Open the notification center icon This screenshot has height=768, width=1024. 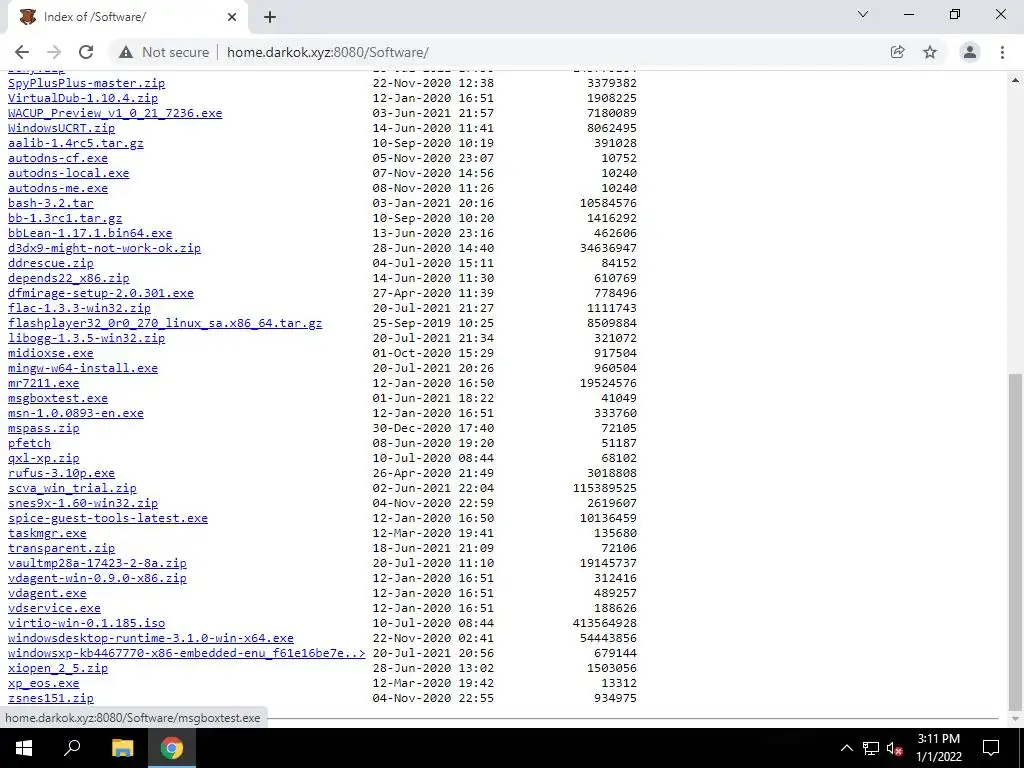coord(991,748)
